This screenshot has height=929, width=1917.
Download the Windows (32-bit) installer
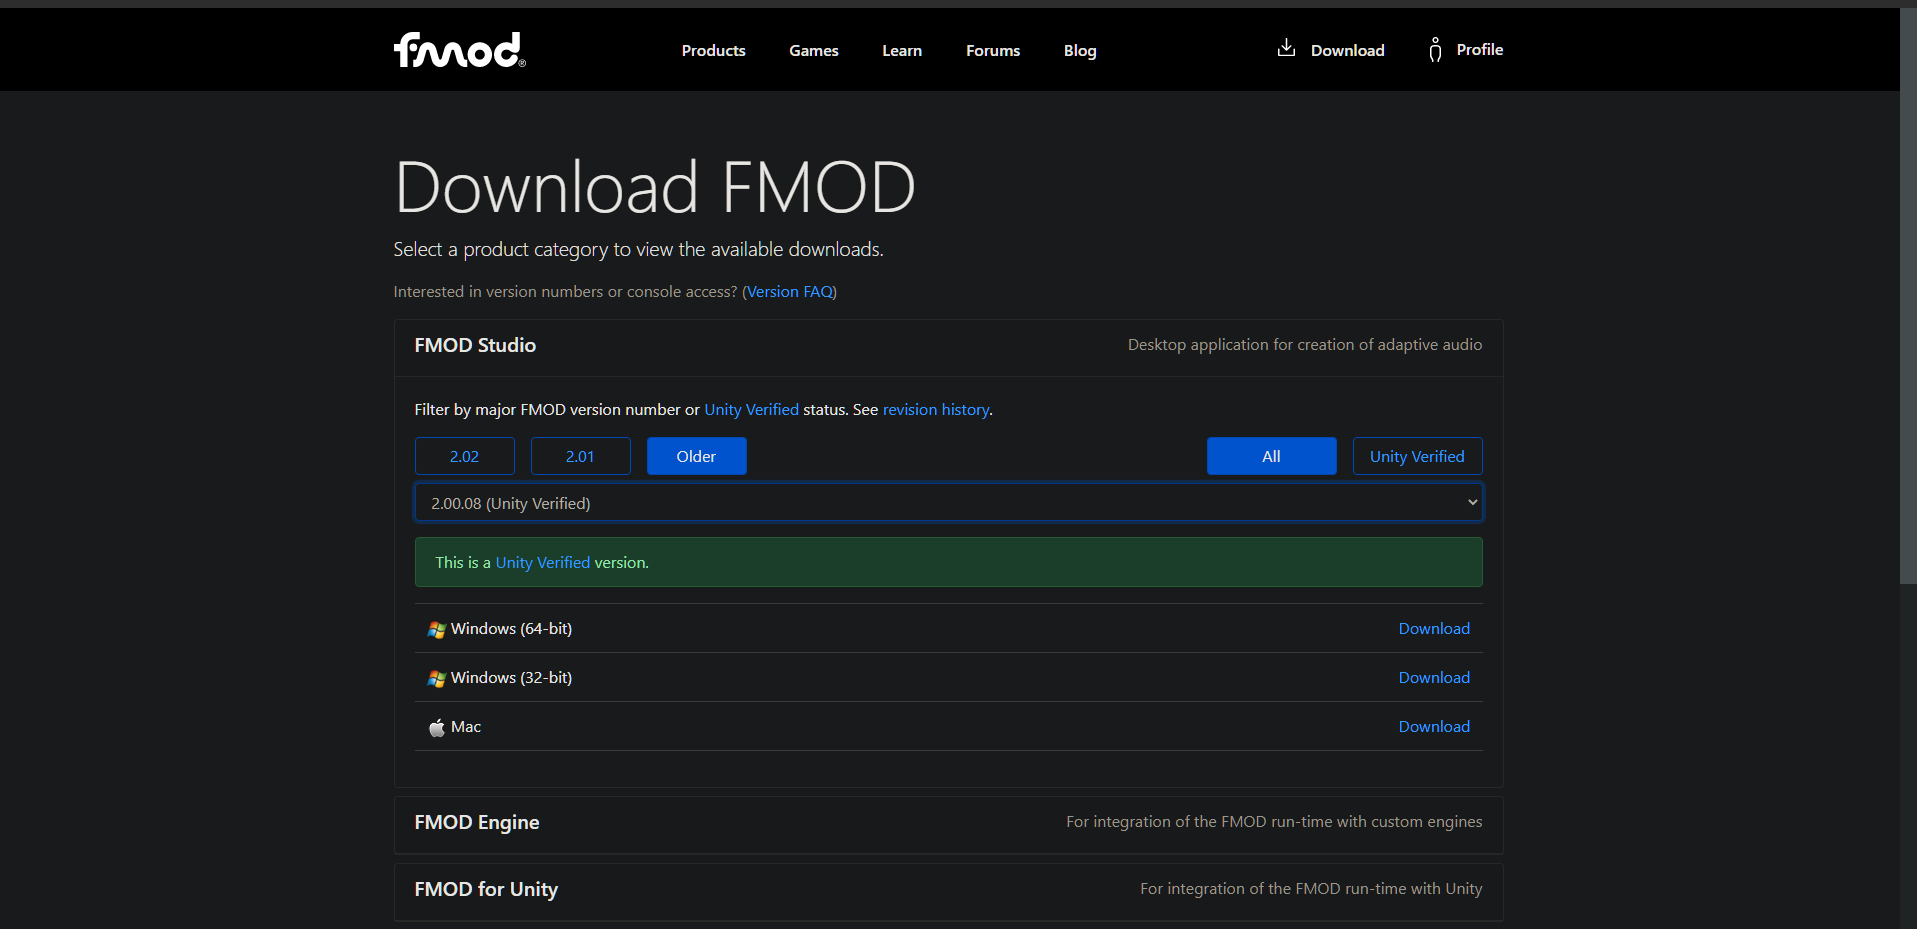coord(1434,678)
